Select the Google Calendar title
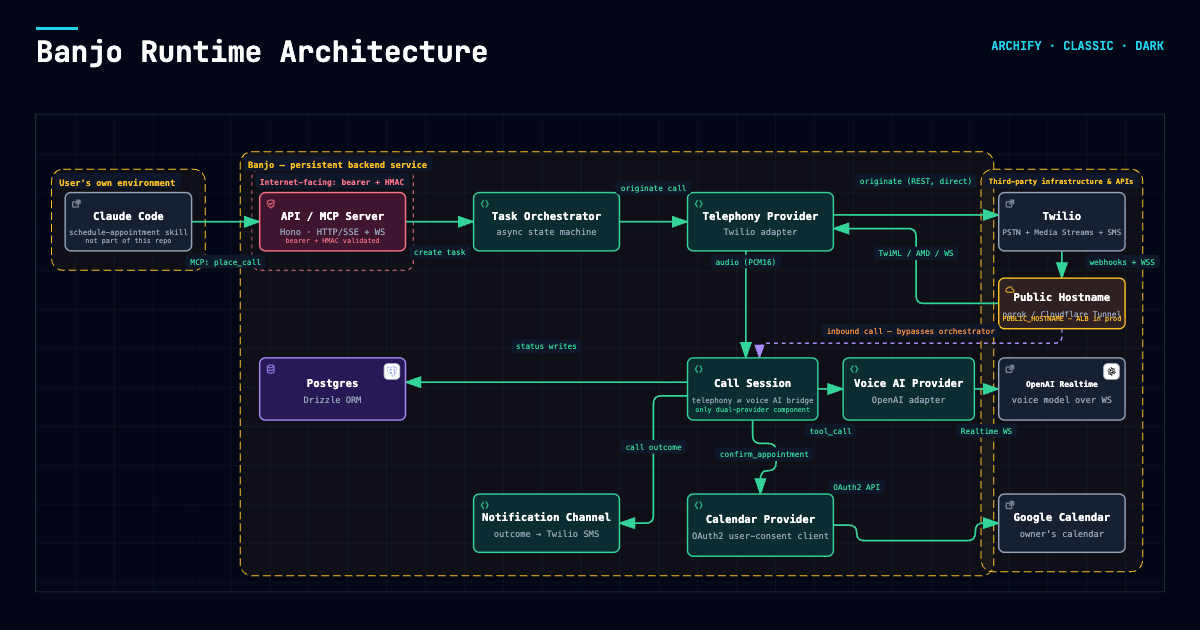Screen dimensions: 1200x630 tap(1061, 517)
